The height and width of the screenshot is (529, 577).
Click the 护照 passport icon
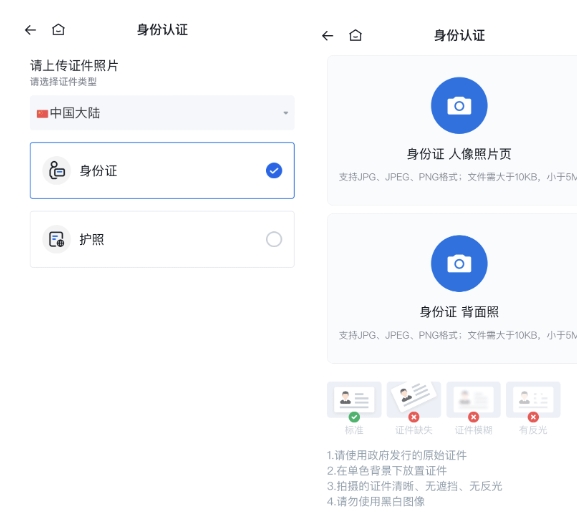click(57, 239)
